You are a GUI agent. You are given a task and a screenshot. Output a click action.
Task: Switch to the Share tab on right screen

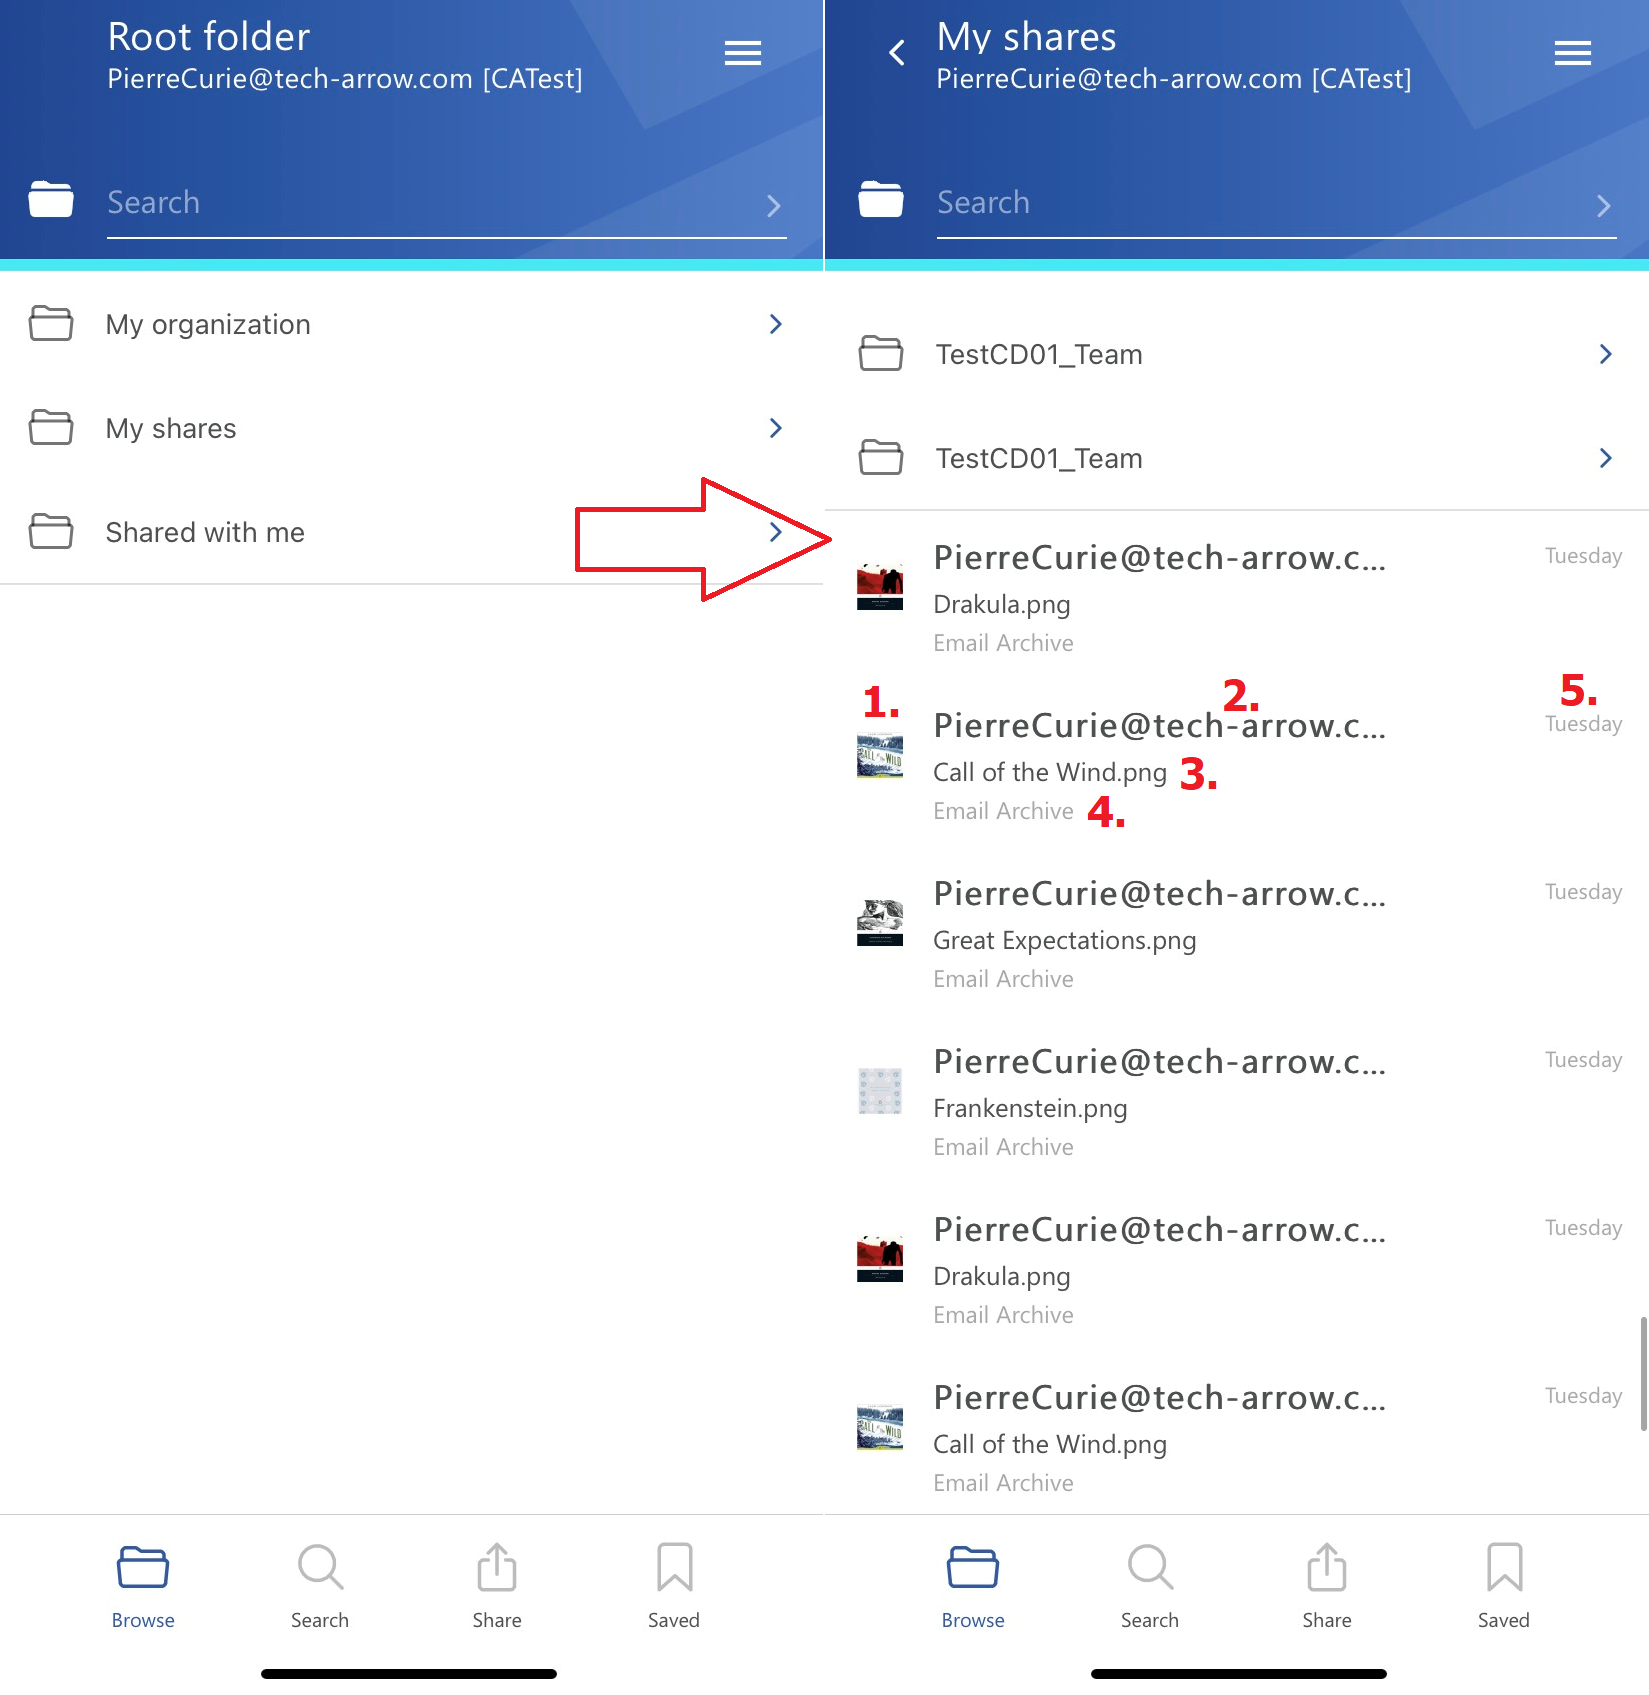[1327, 1586]
